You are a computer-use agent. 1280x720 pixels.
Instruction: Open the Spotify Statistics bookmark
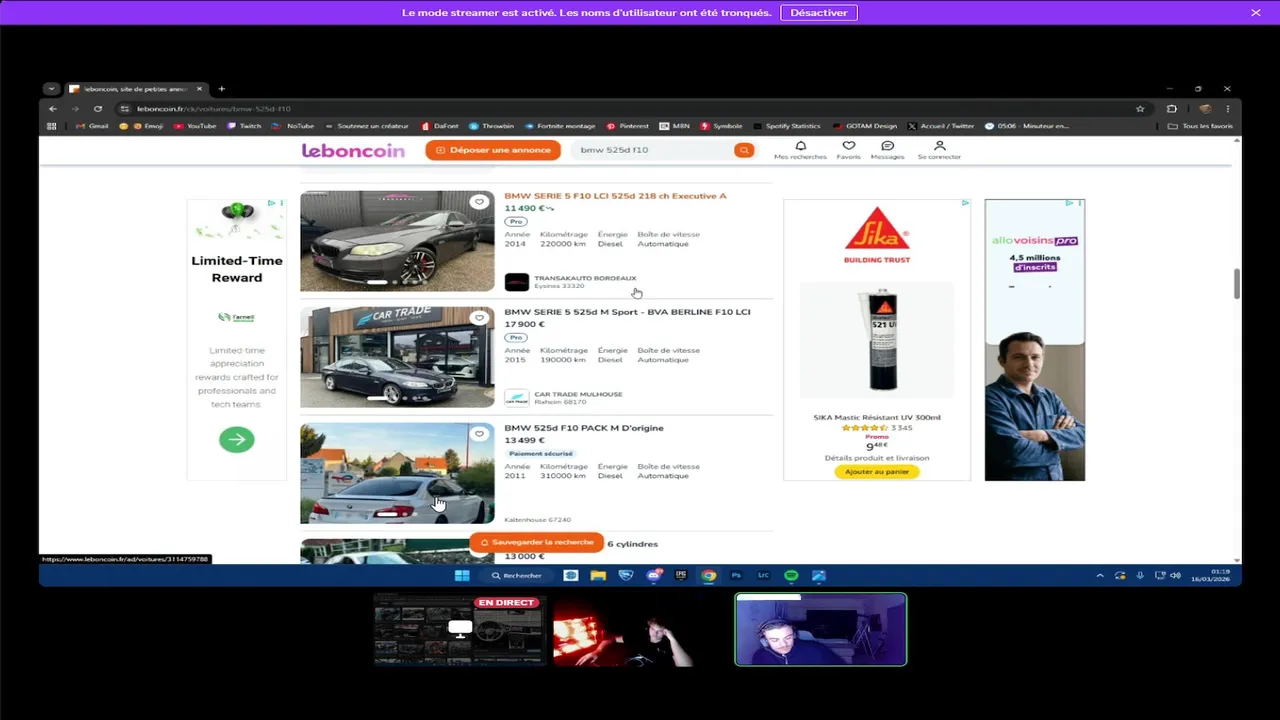point(786,126)
